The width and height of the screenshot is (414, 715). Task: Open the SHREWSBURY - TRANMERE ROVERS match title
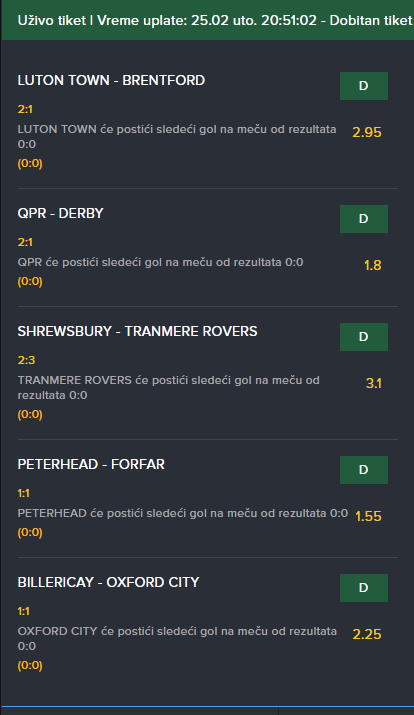137,331
